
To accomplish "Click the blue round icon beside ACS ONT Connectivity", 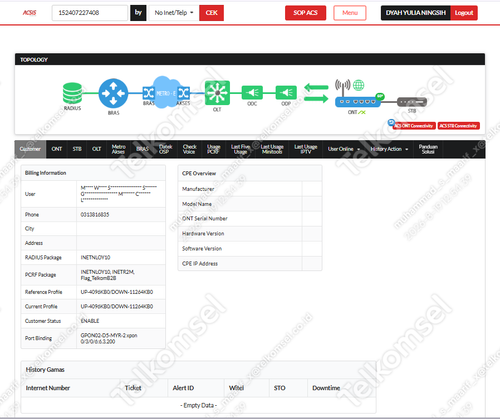I will (x=391, y=123).
